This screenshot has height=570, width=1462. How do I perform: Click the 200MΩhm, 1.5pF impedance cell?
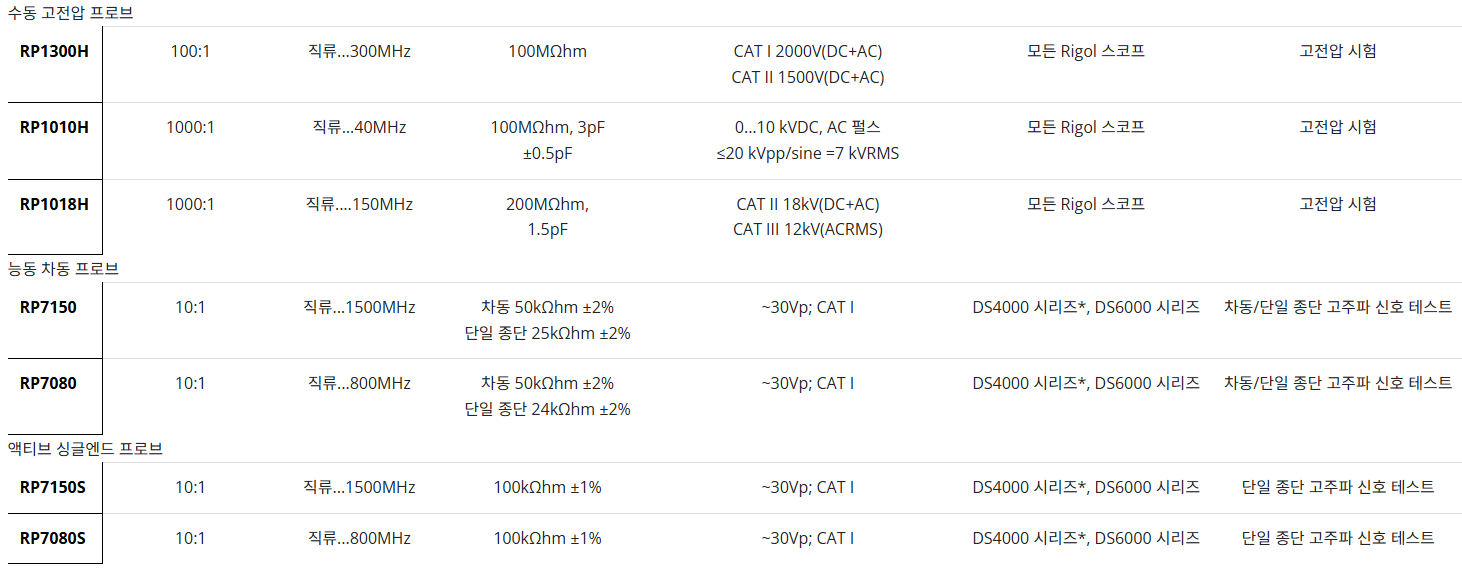(547, 216)
